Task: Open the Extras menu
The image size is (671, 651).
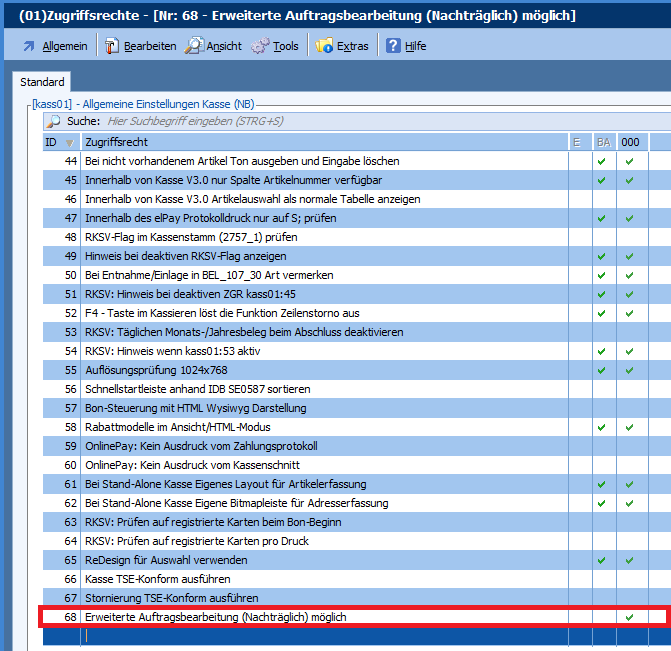Action: (x=352, y=46)
